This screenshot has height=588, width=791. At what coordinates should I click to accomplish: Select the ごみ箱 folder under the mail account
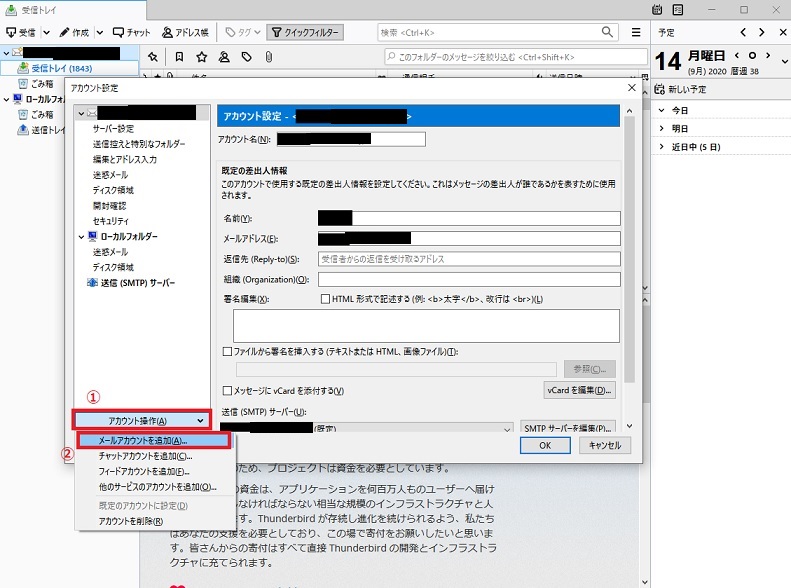42,84
